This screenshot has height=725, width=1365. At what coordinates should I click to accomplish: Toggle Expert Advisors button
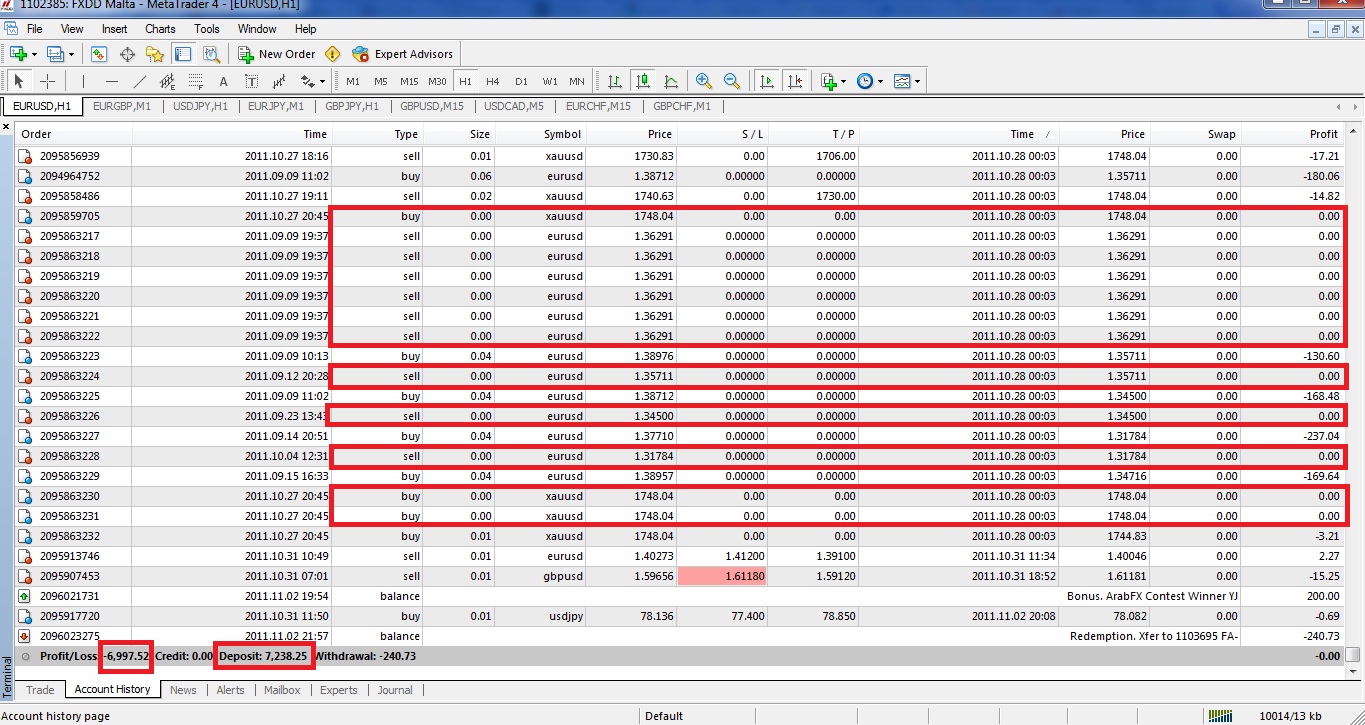coord(403,54)
